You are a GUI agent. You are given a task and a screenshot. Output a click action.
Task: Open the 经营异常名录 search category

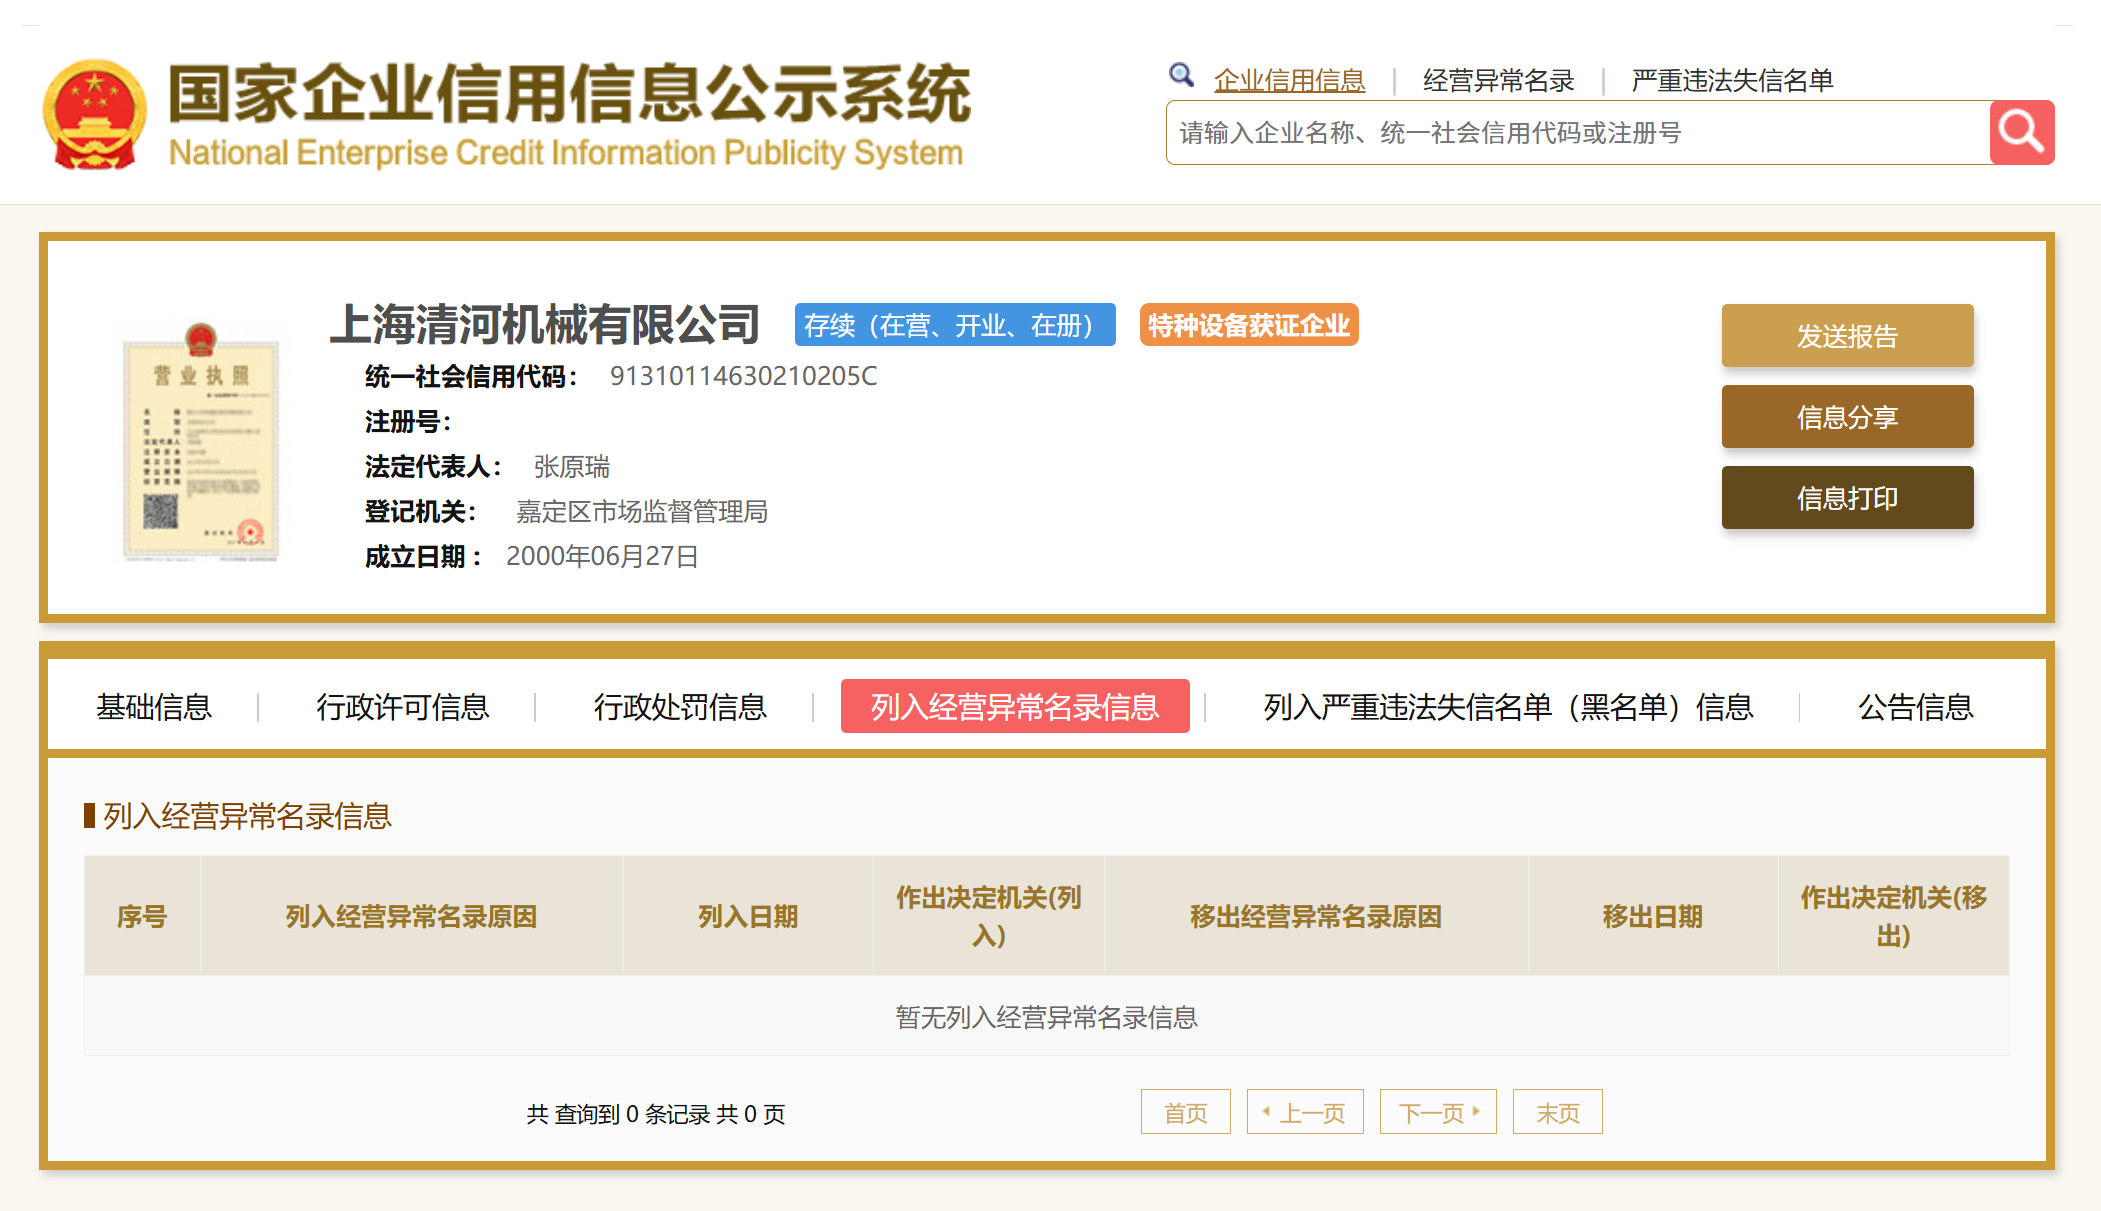1498,80
